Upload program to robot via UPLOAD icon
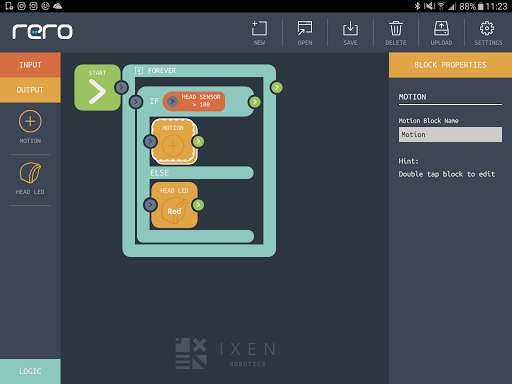 click(441, 33)
